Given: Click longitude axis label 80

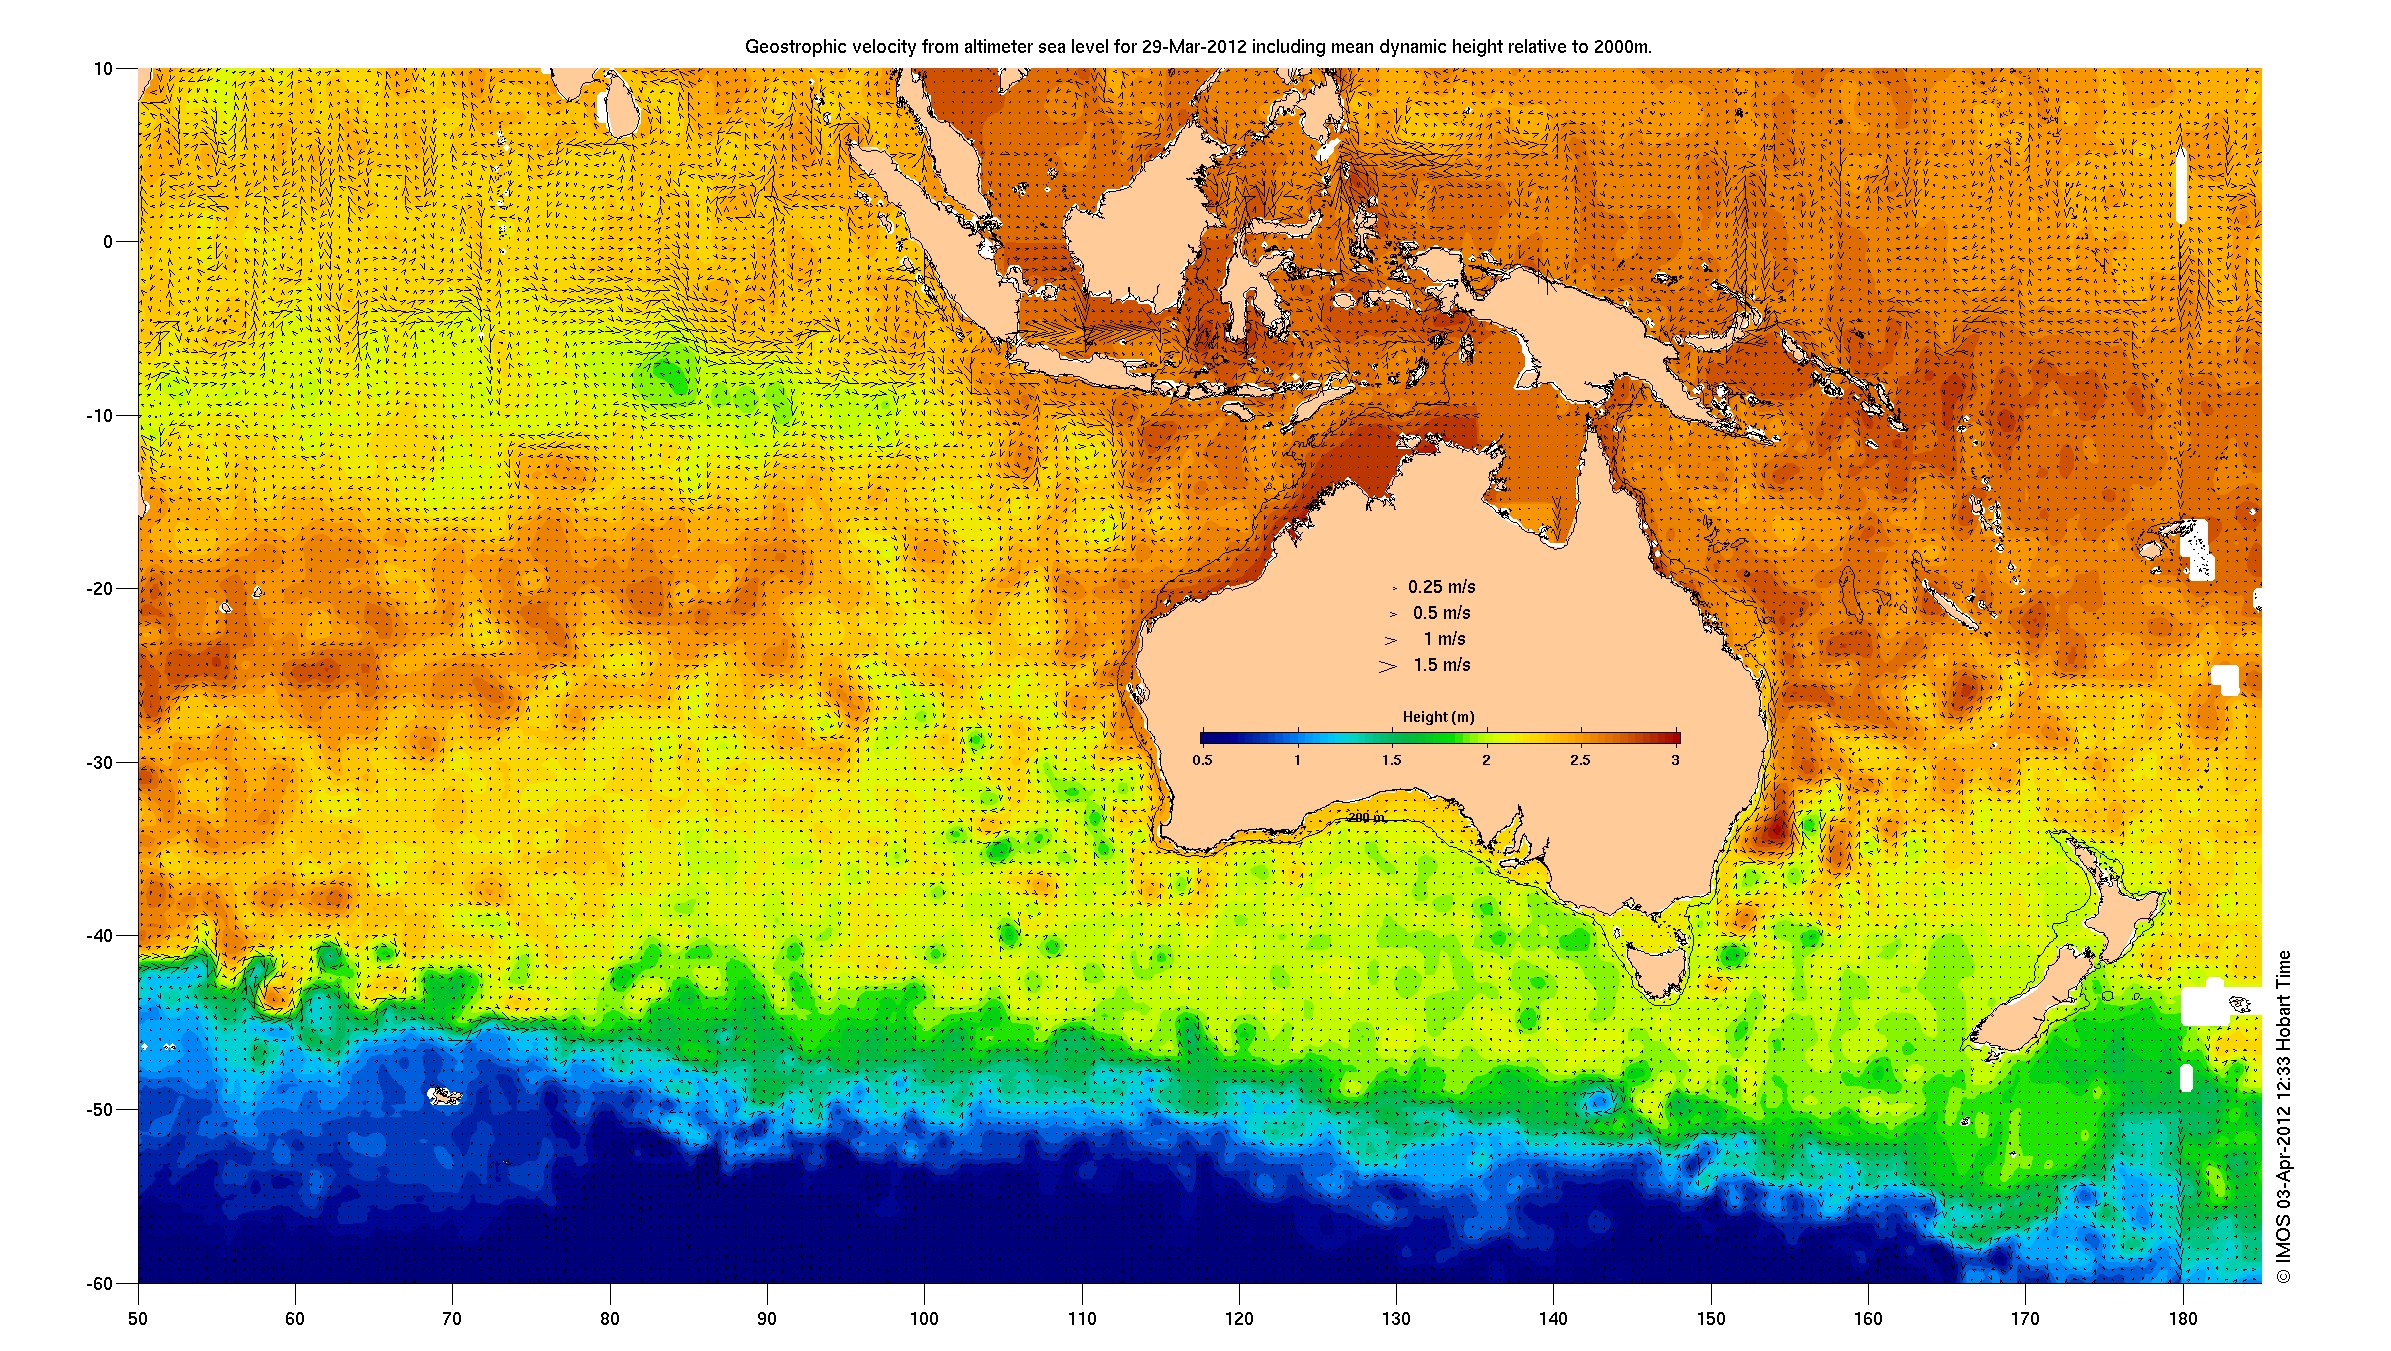Looking at the screenshot, I should tap(610, 1318).
